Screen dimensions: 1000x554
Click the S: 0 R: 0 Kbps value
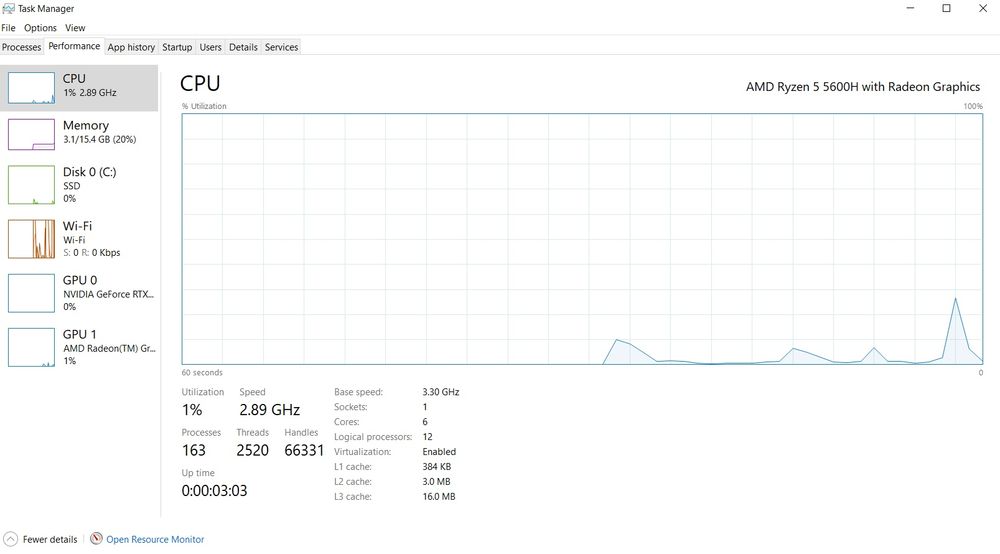click(92, 252)
